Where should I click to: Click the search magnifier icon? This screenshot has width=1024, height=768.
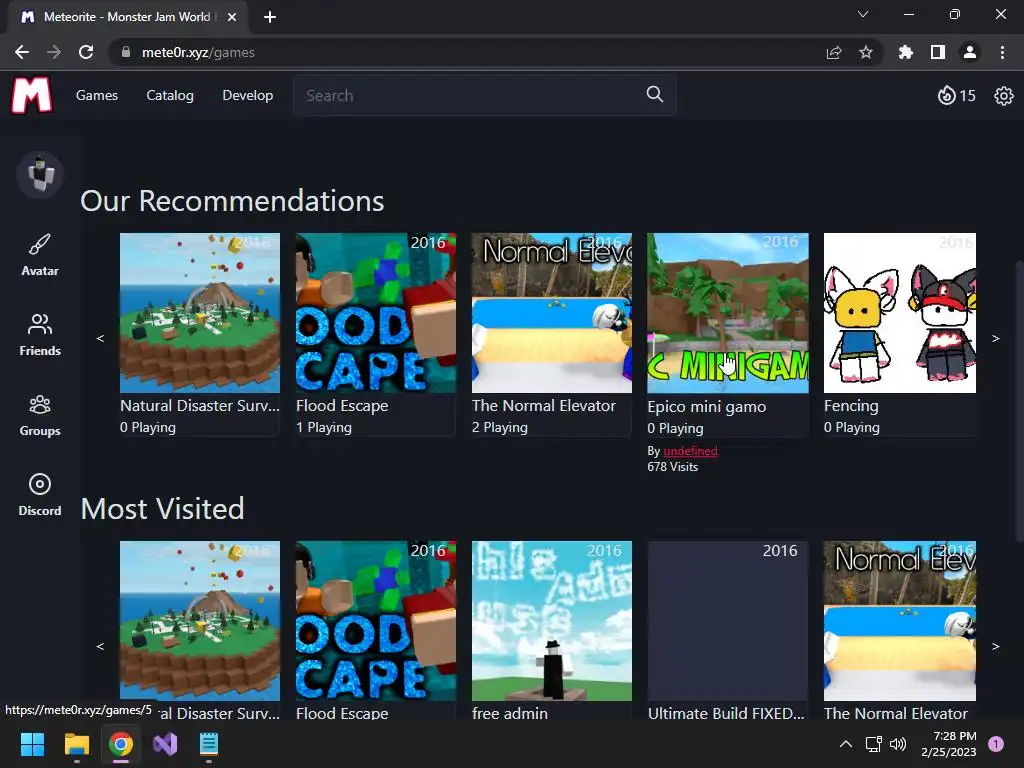pyautogui.click(x=655, y=95)
